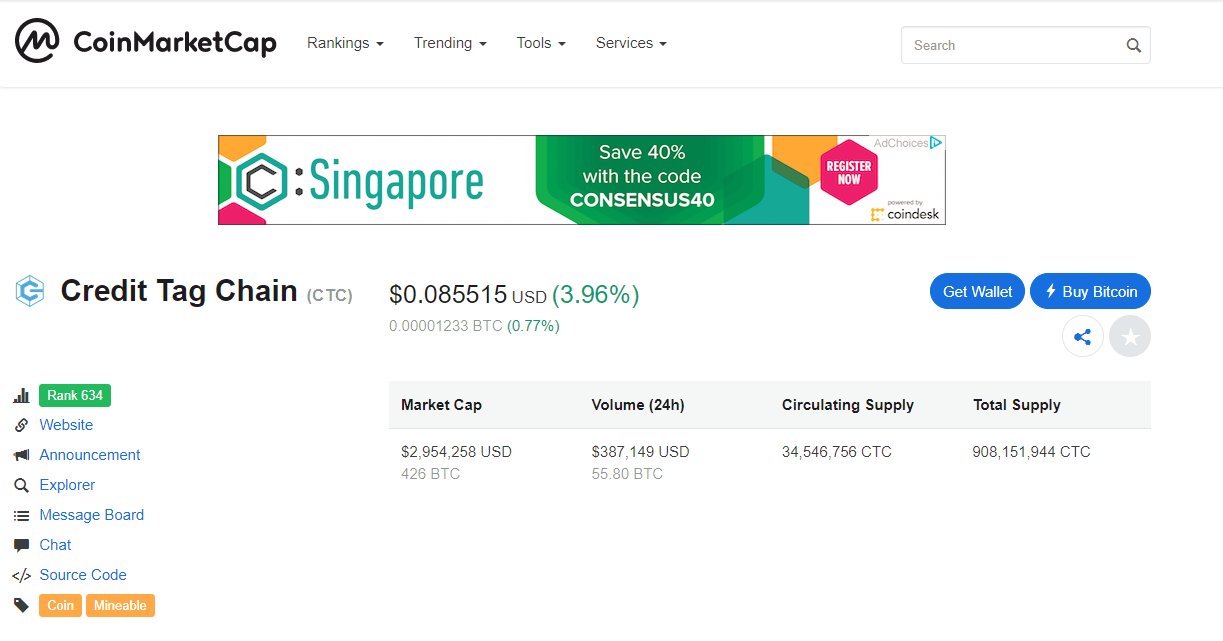Screen dimensions: 1223x641
Task: Open the Explorer link
Action: [67, 485]
